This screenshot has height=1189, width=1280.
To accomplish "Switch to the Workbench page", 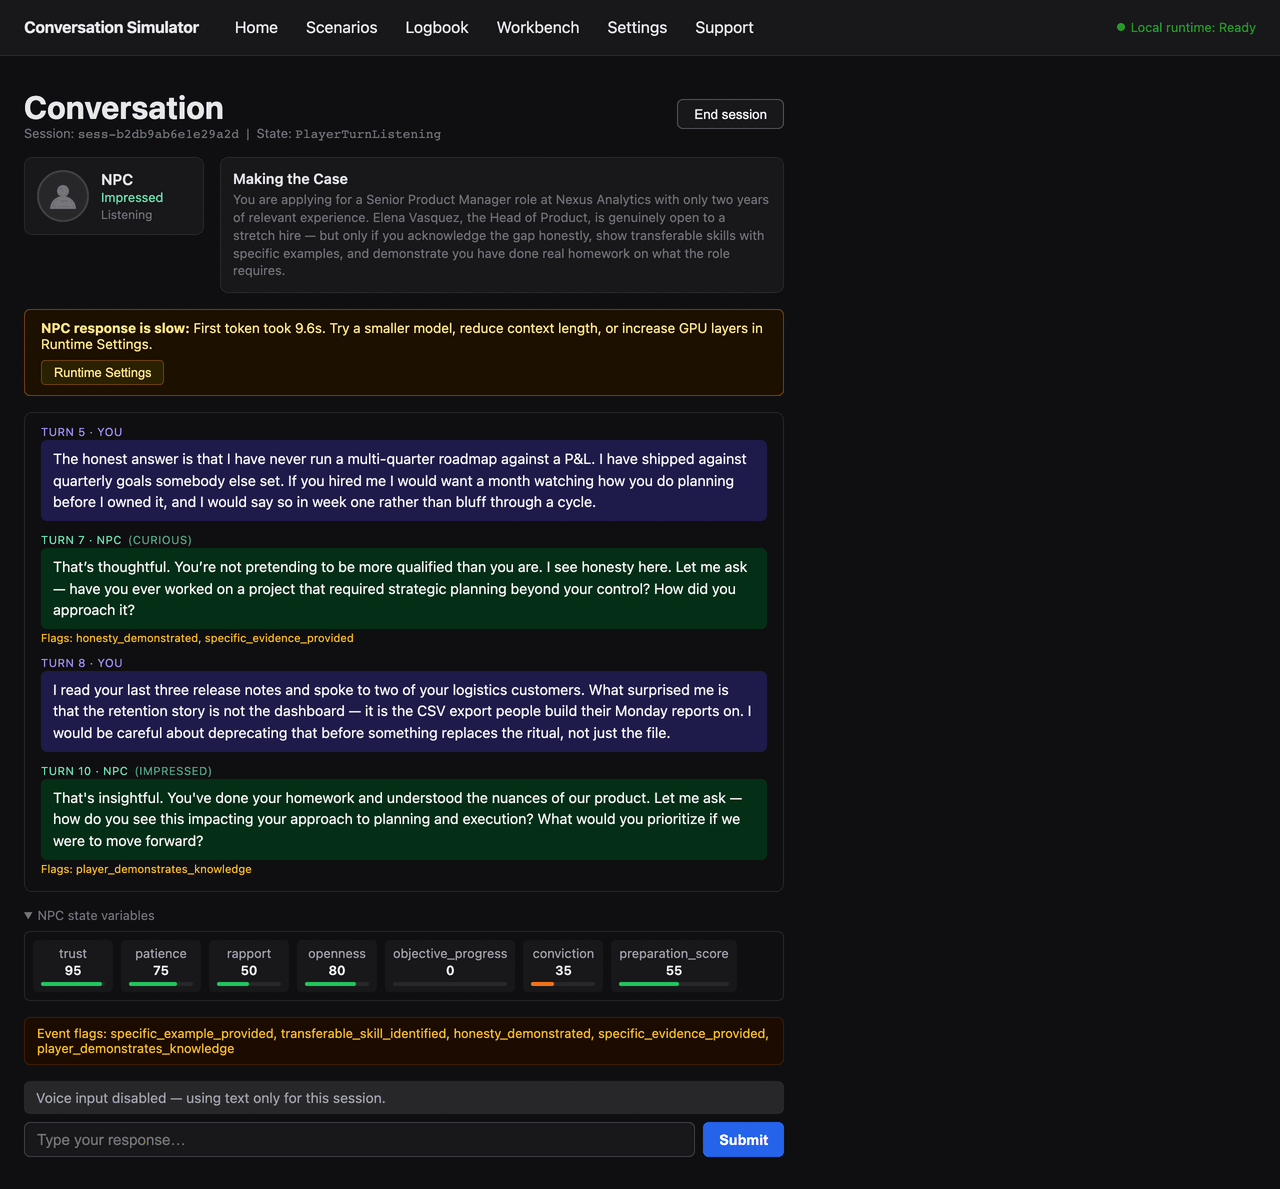I will click(538, 28).
